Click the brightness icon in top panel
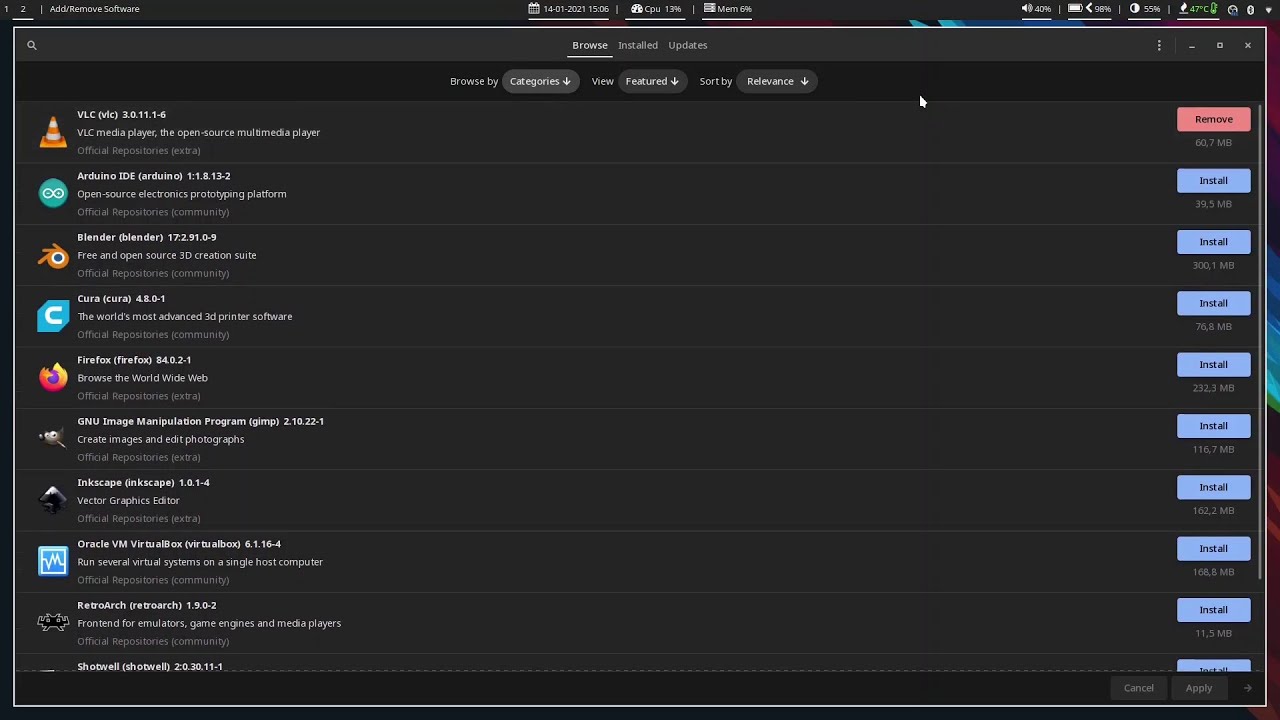1280x720 pixels. point(1135,9)
